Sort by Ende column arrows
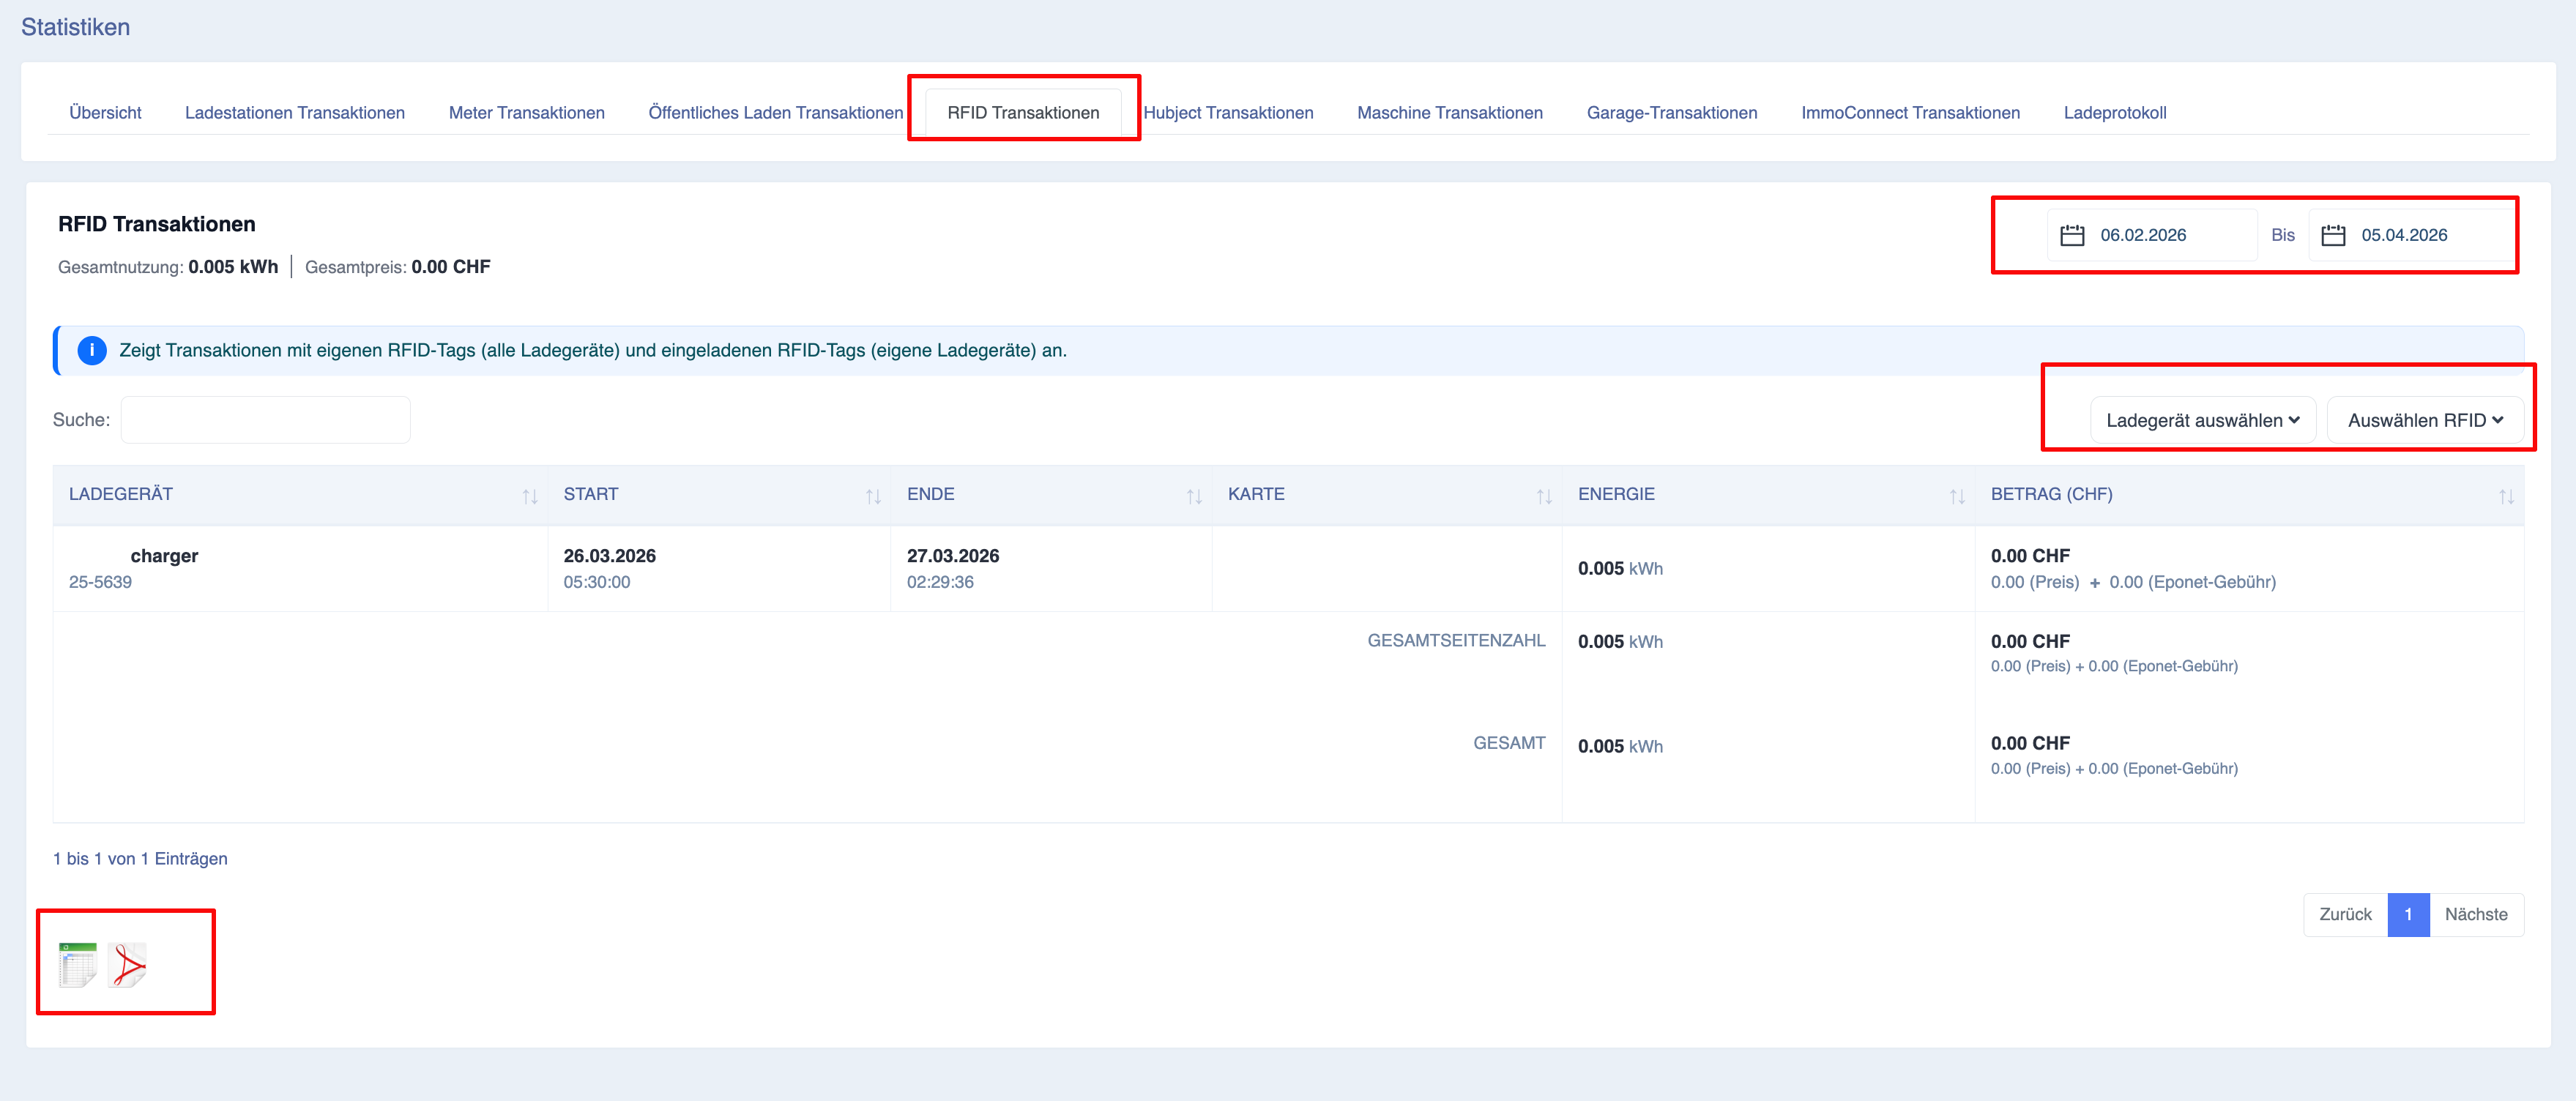This screenshot has width=2576, height=1101. coord(1194,496)
